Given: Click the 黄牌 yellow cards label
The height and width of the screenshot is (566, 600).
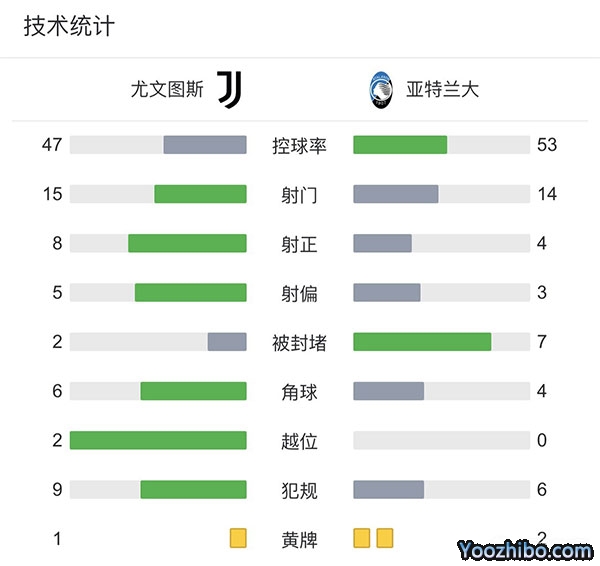Looking at the screenshot, I should click(x=299, y=540).
